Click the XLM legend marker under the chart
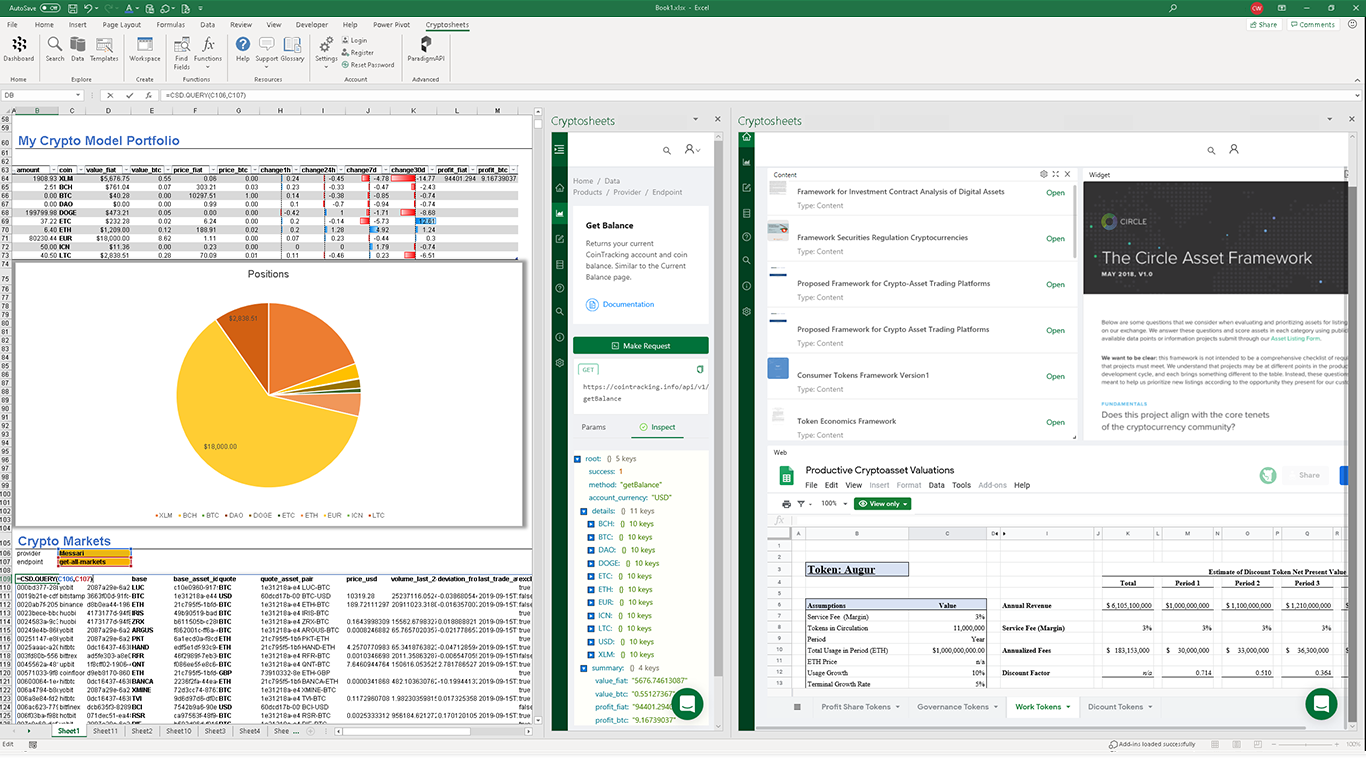This screenshot has width=1366, height=768. click(156, 516)
